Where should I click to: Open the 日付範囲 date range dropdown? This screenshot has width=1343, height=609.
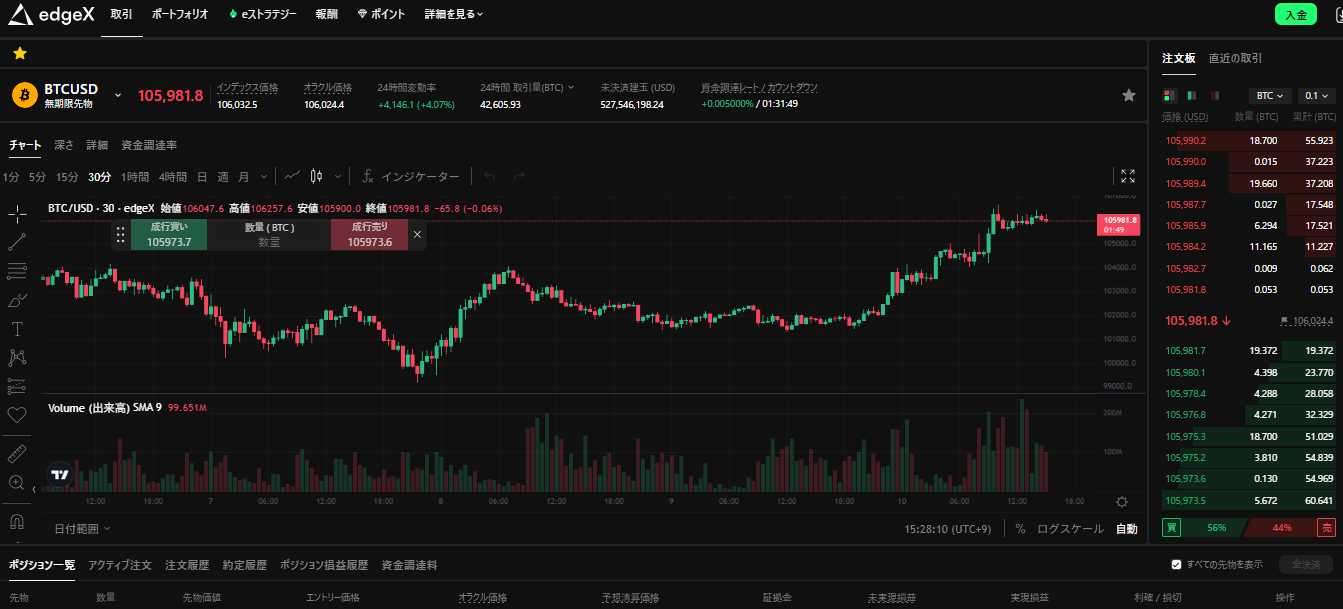[82, 528]
